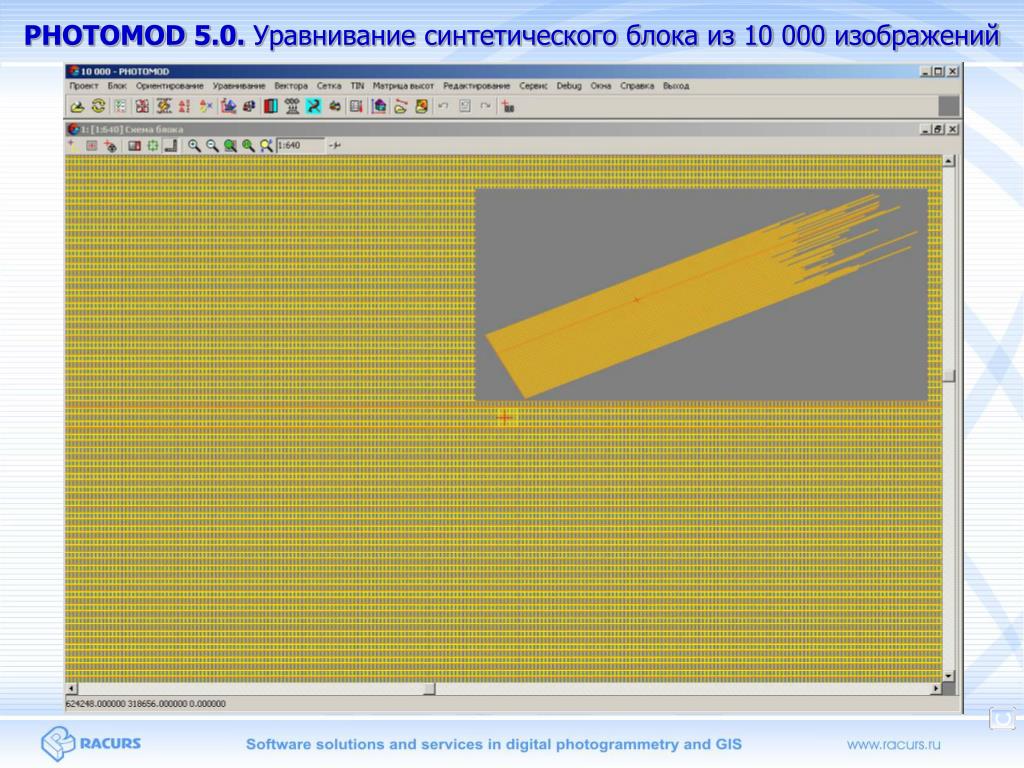Viewport: 1024px width, 768px height.
Task: Open the Сервис menu
Action: (534, 86)
